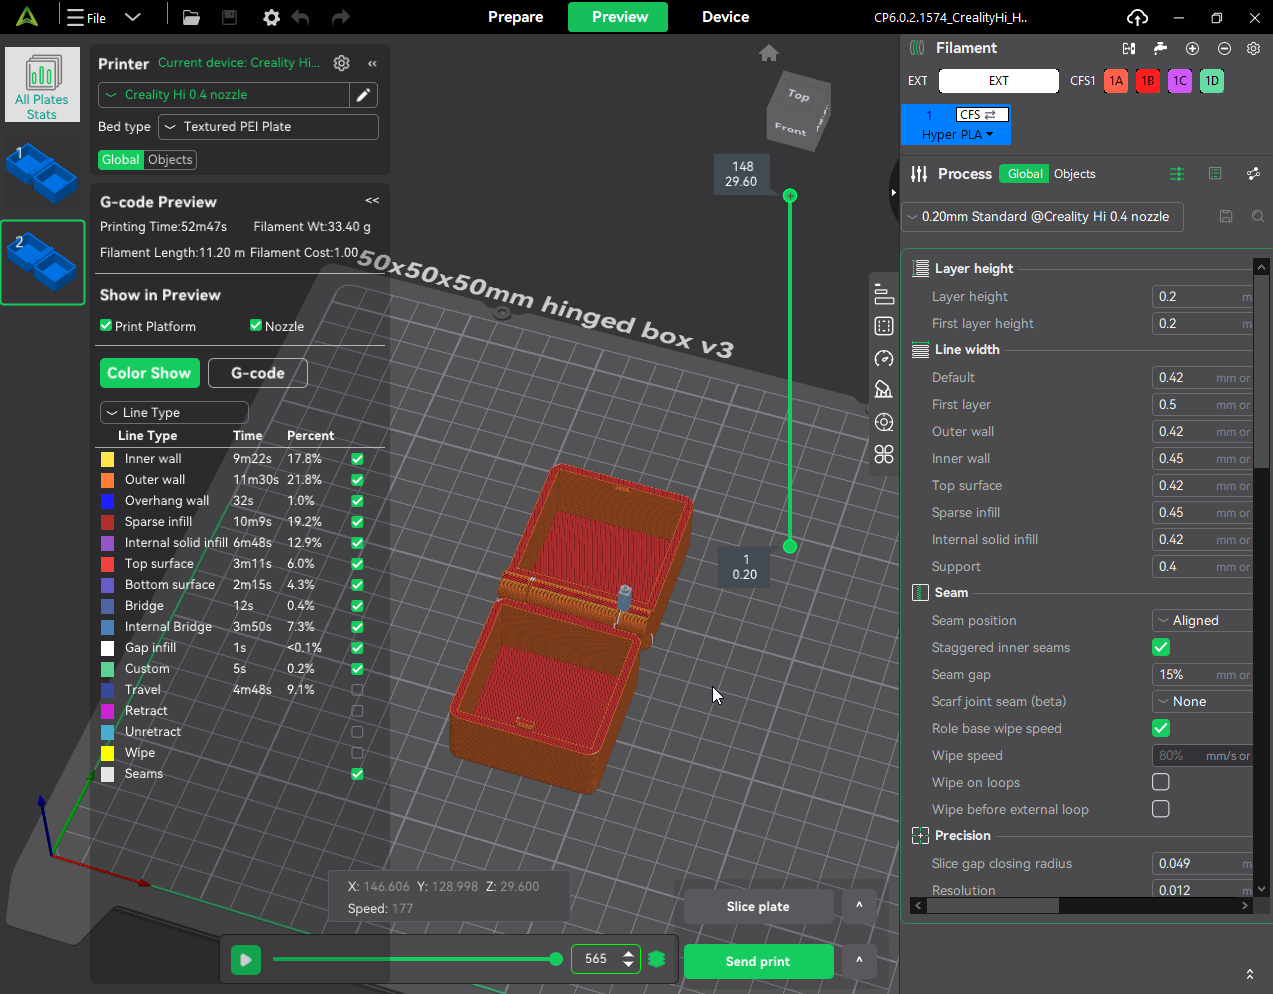Open Bed type Textured PEI Plate dropdown

pyautogui.click(x=268, y=127)
